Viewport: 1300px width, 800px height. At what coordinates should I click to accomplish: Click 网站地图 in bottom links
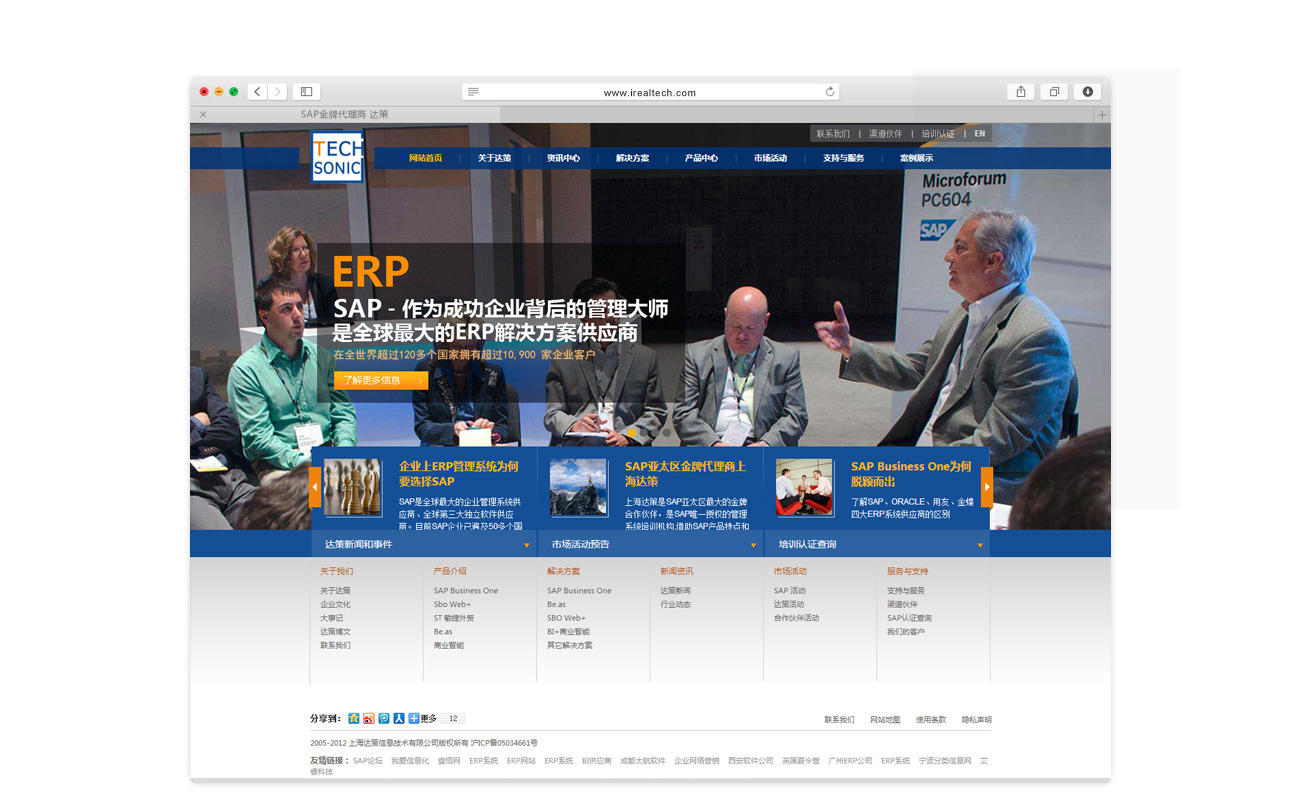[x=885, y=720]
